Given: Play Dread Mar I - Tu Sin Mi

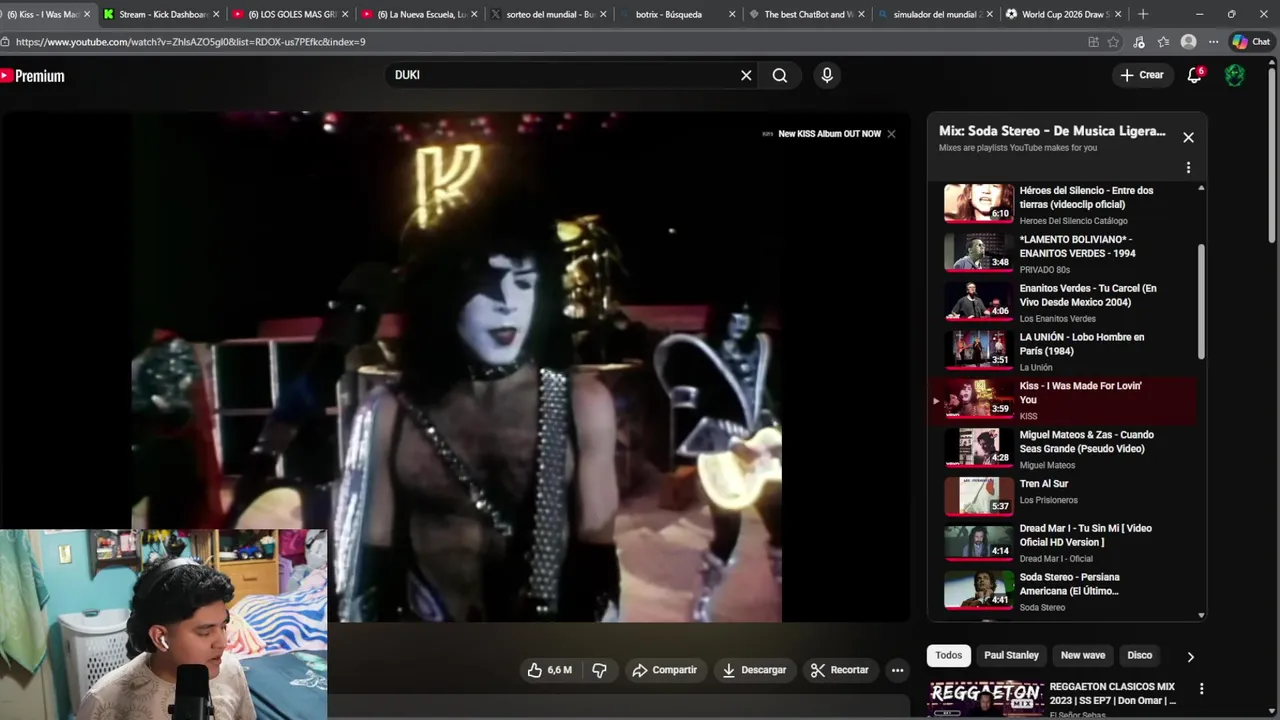Looking at the screenshot, I should tap(1062, 542).
